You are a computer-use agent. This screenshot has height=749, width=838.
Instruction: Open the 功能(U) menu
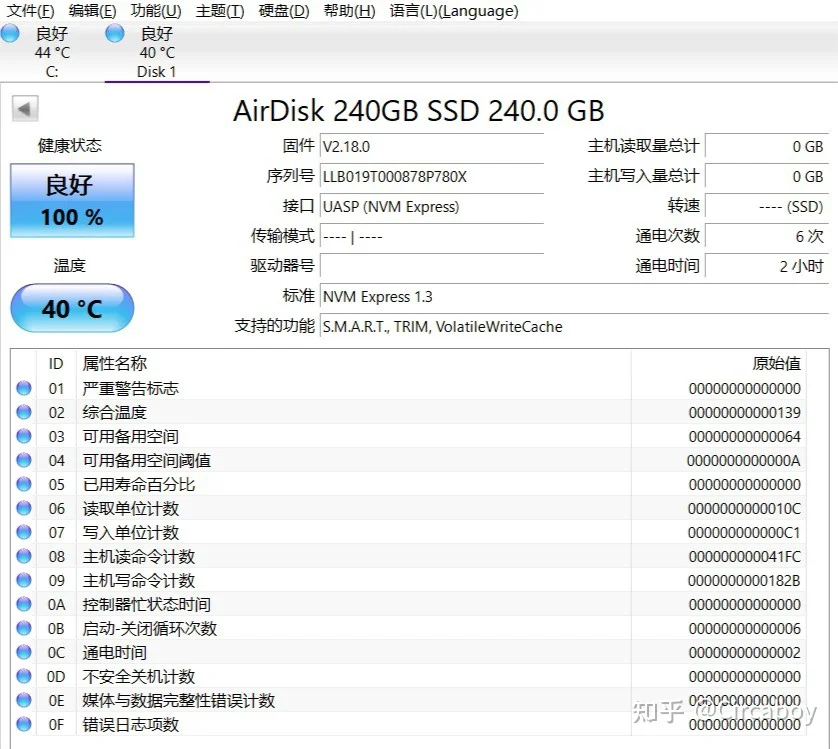[156, 10]
